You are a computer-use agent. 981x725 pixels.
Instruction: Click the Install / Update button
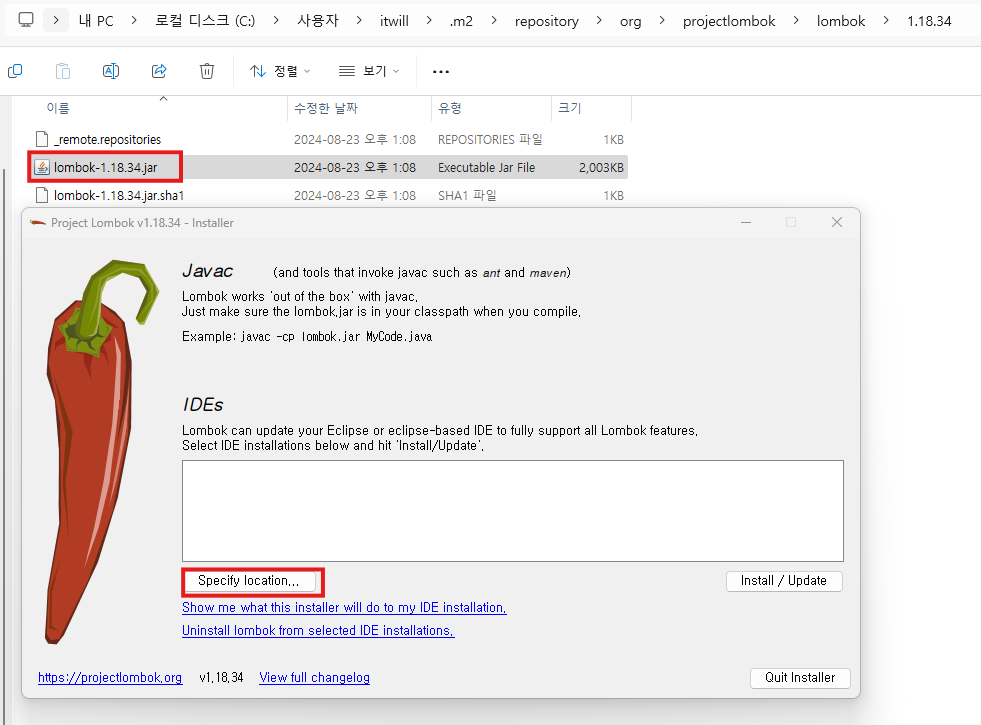[784, 581]
